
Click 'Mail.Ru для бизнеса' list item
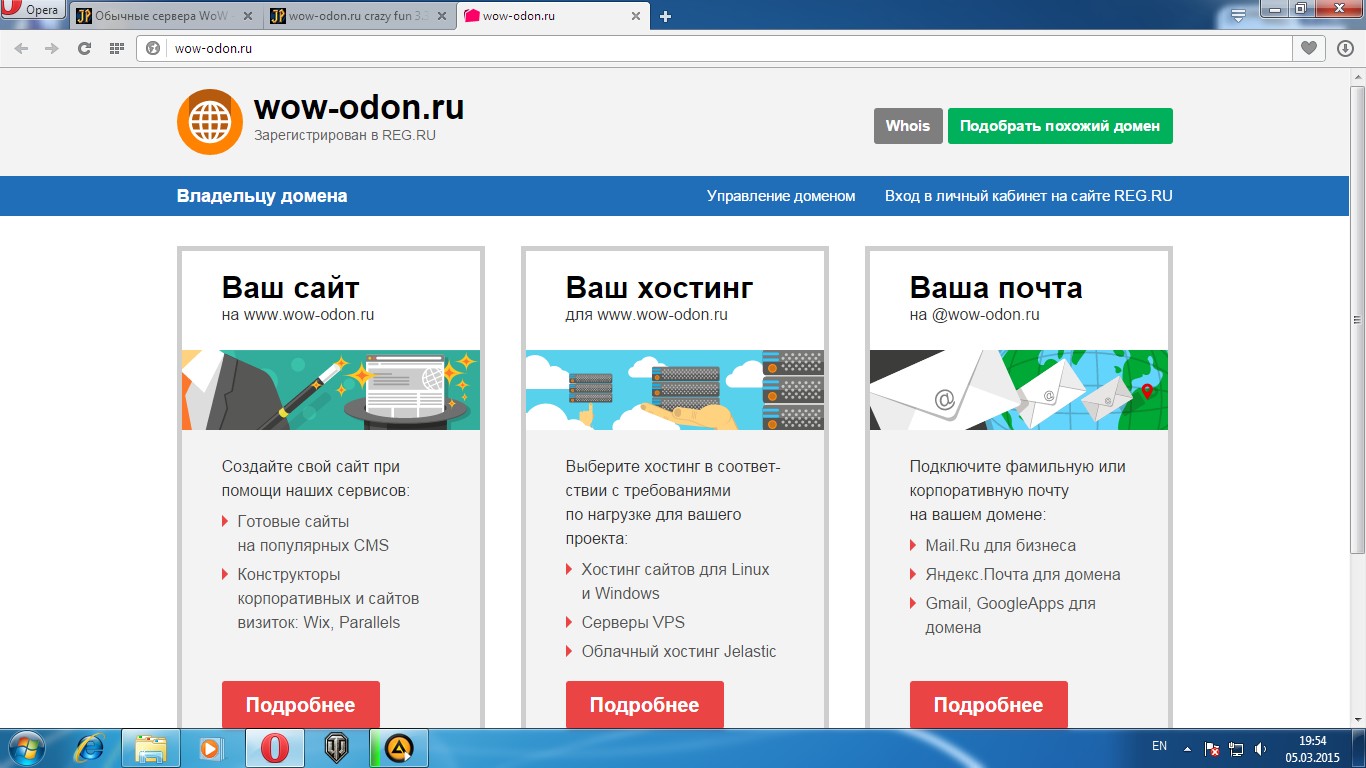pyautogui.click(x=1000, y=545)
